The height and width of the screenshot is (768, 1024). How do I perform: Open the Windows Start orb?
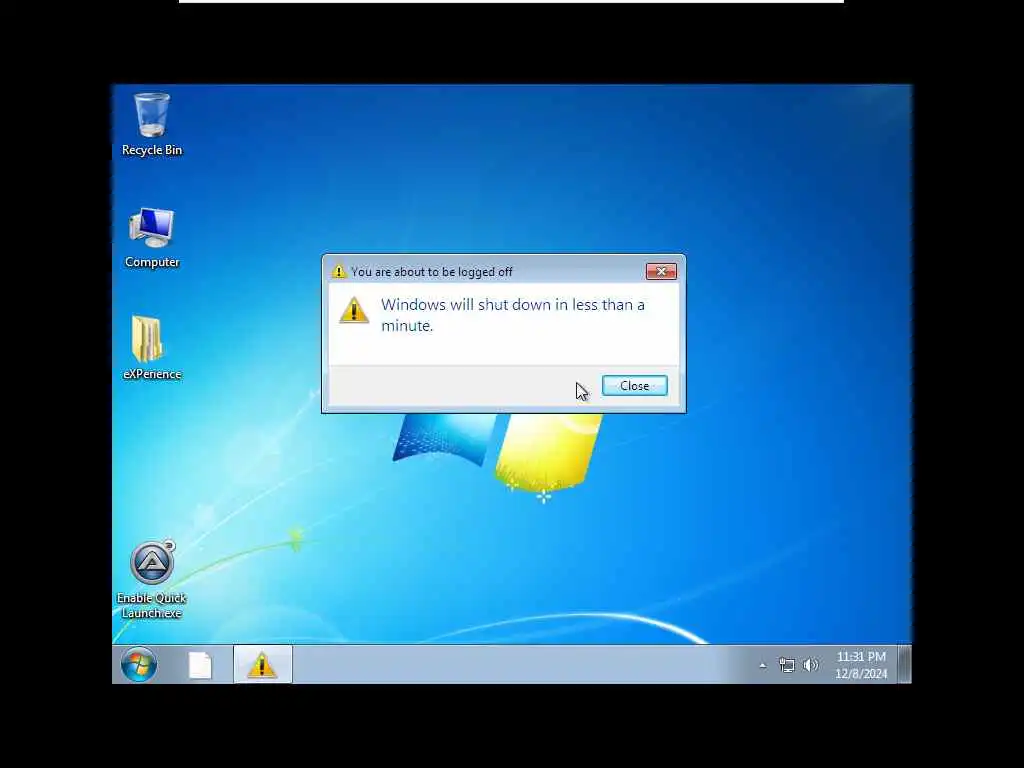(x=138, y=665)
